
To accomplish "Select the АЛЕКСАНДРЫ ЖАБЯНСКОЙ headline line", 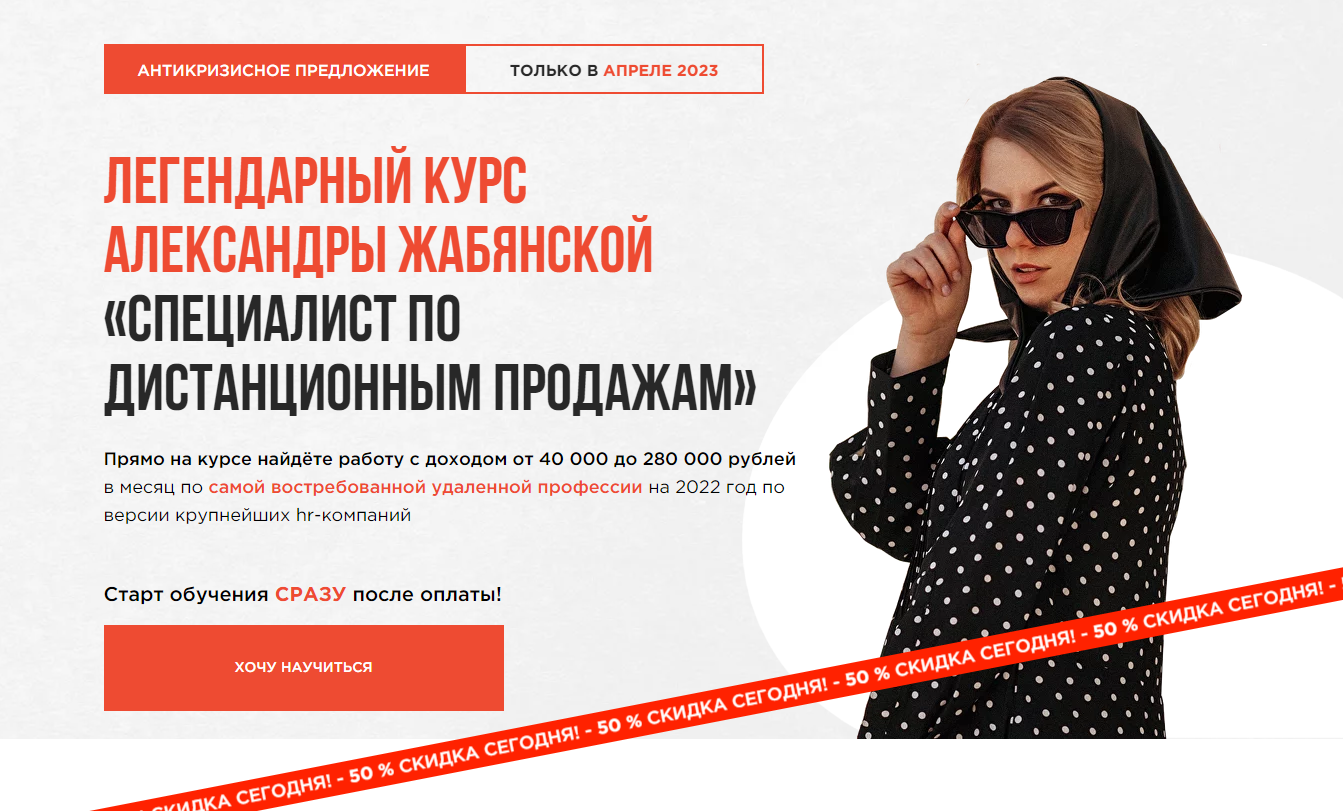I will [x=378, y=250].
